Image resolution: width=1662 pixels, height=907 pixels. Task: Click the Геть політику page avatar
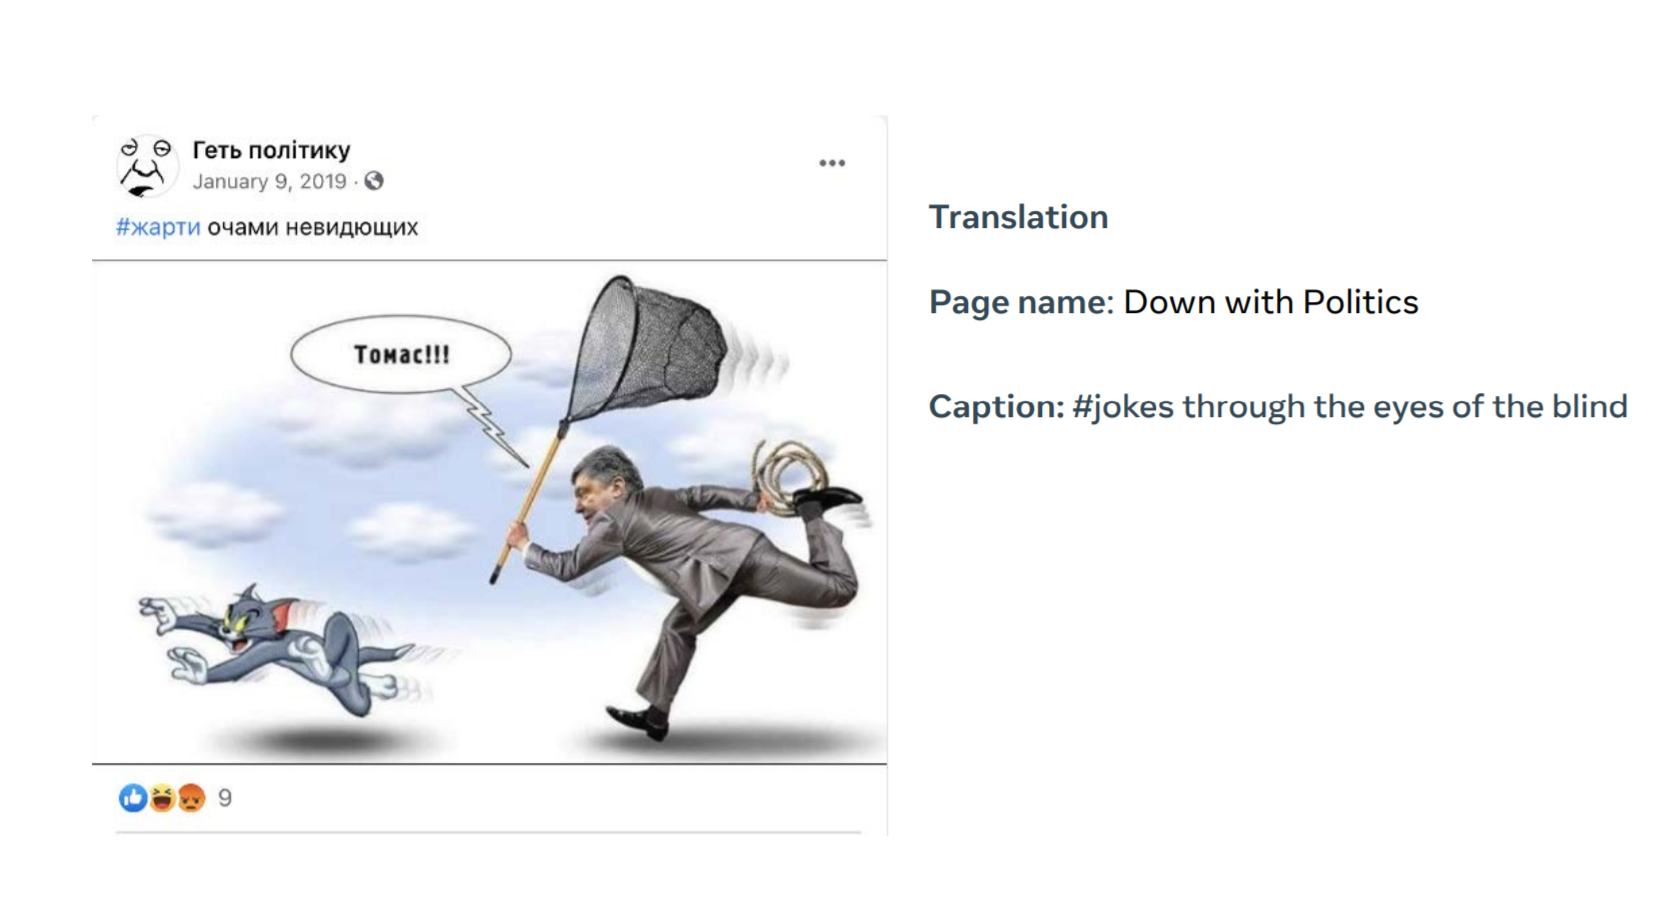click(147, 166)
